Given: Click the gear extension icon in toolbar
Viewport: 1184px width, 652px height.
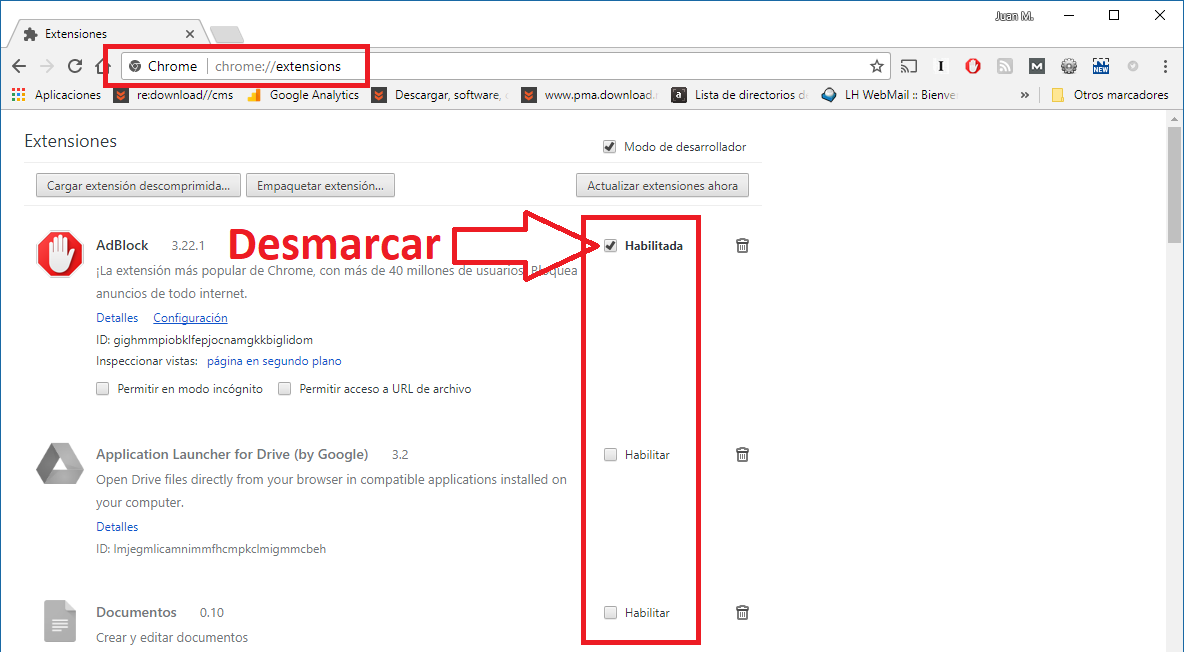Looking at the screenshot, I should tap(1068, 66).
